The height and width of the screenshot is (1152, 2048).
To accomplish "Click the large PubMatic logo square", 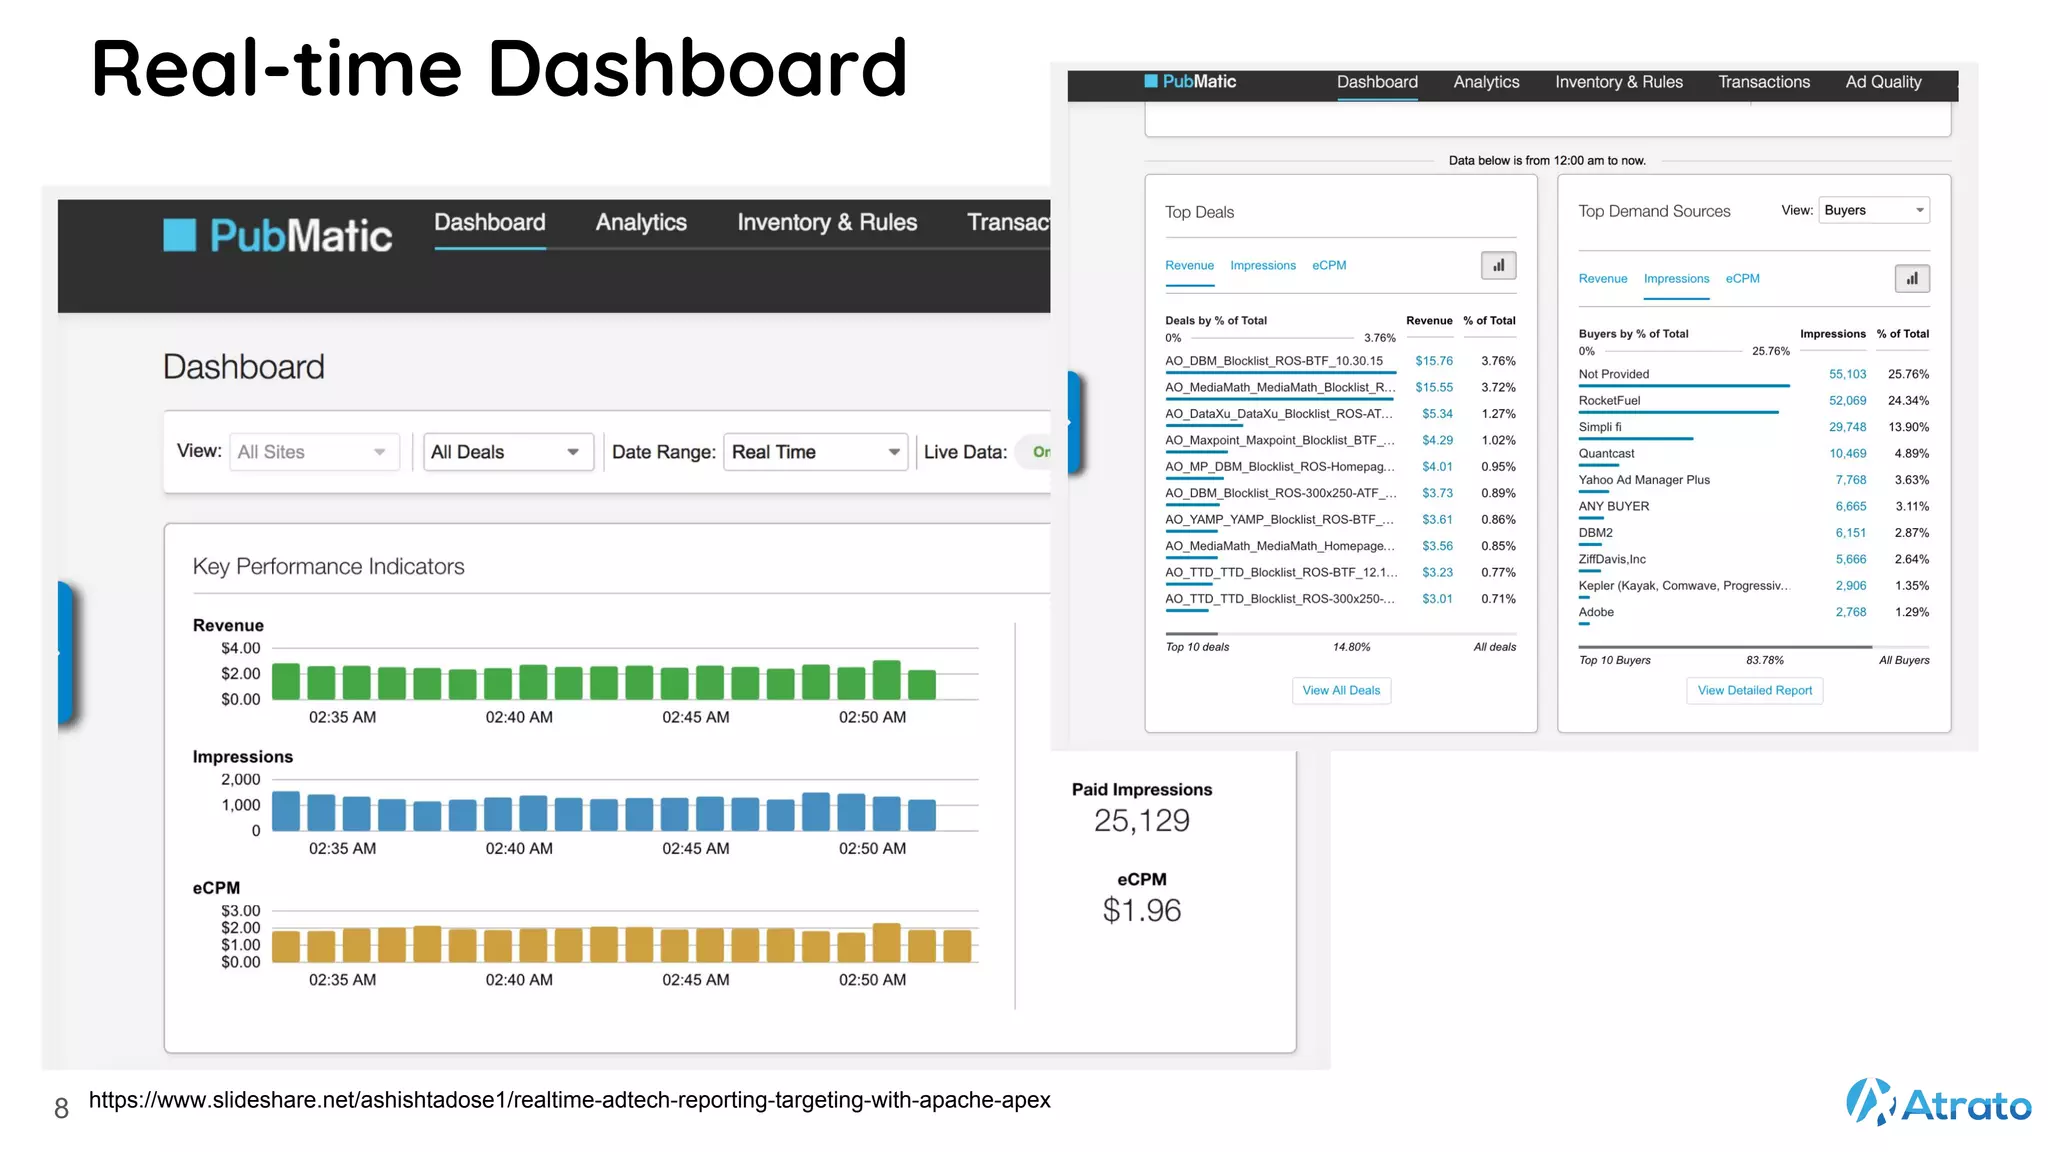I will tap(180, 235).
